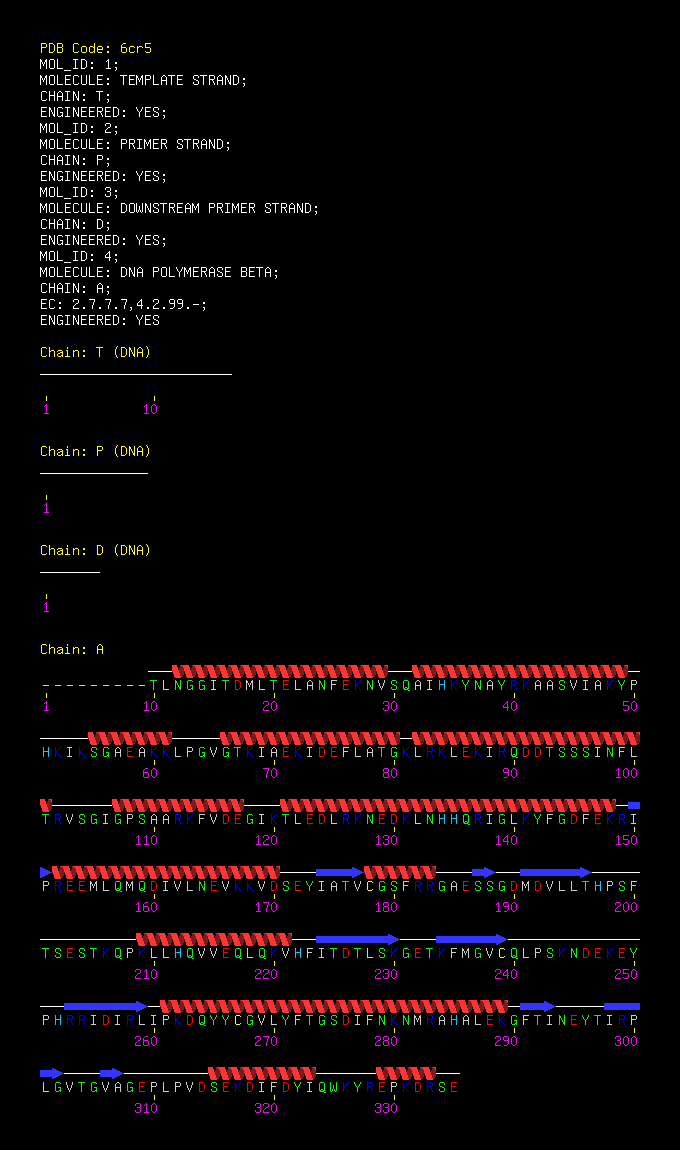
Task: Click position number 10 under Chain T
Action: [150, 409]
